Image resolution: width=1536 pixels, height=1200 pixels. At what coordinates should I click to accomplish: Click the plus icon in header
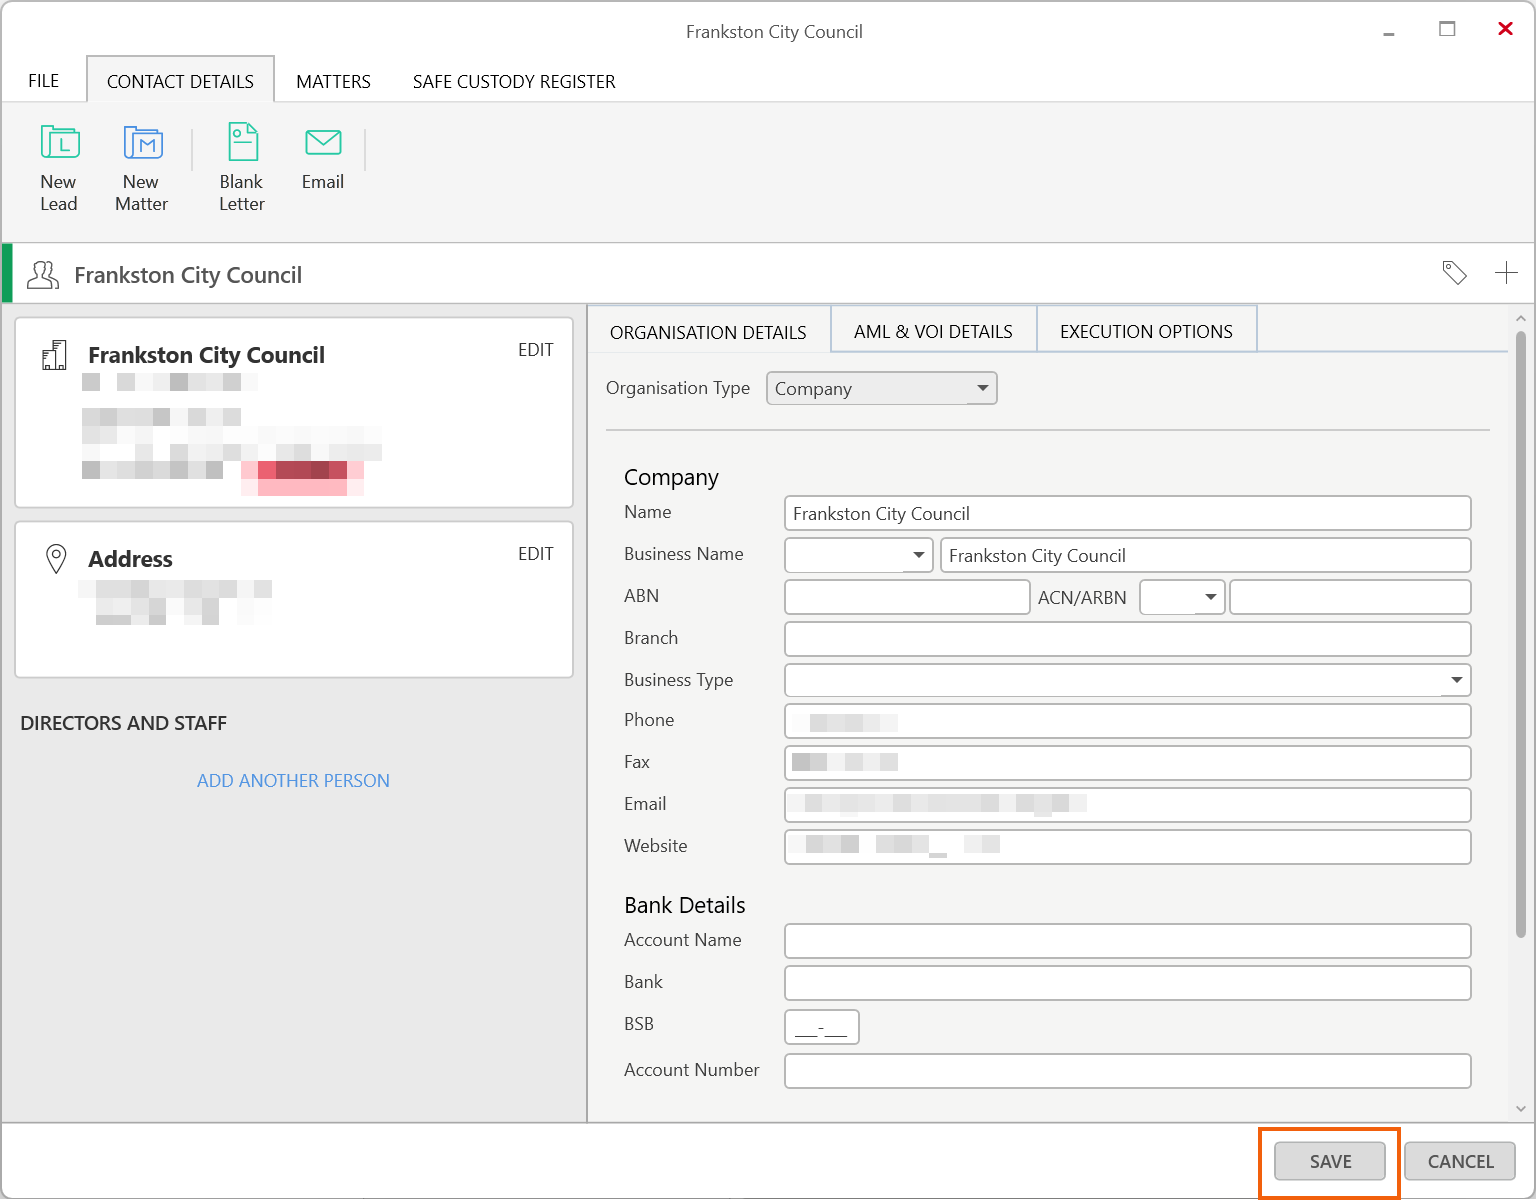pos(1506,273)
